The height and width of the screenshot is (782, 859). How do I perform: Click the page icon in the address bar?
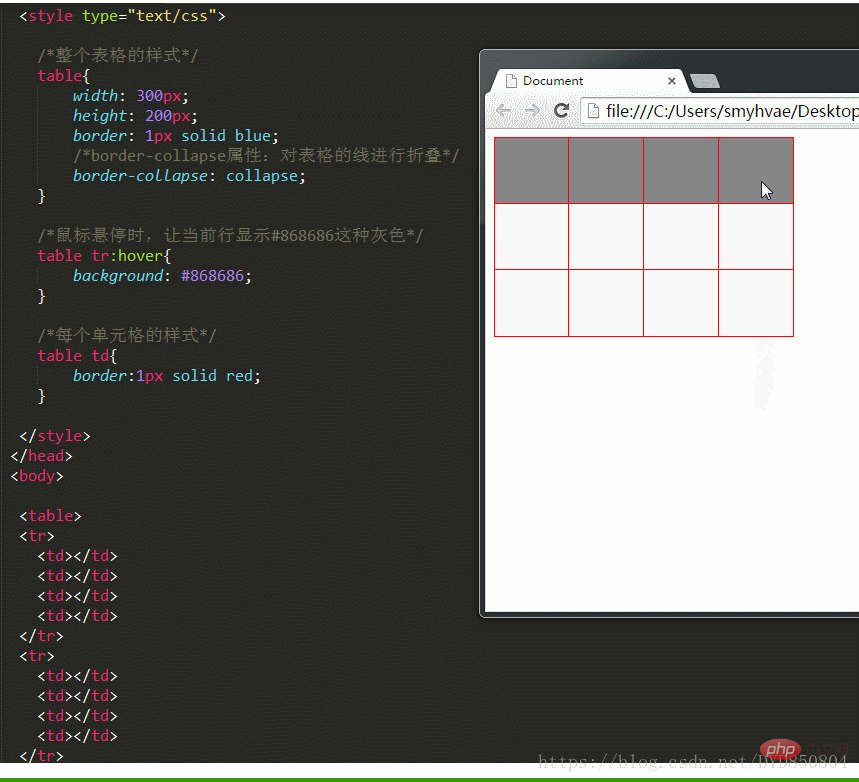[x=593, y=111]
